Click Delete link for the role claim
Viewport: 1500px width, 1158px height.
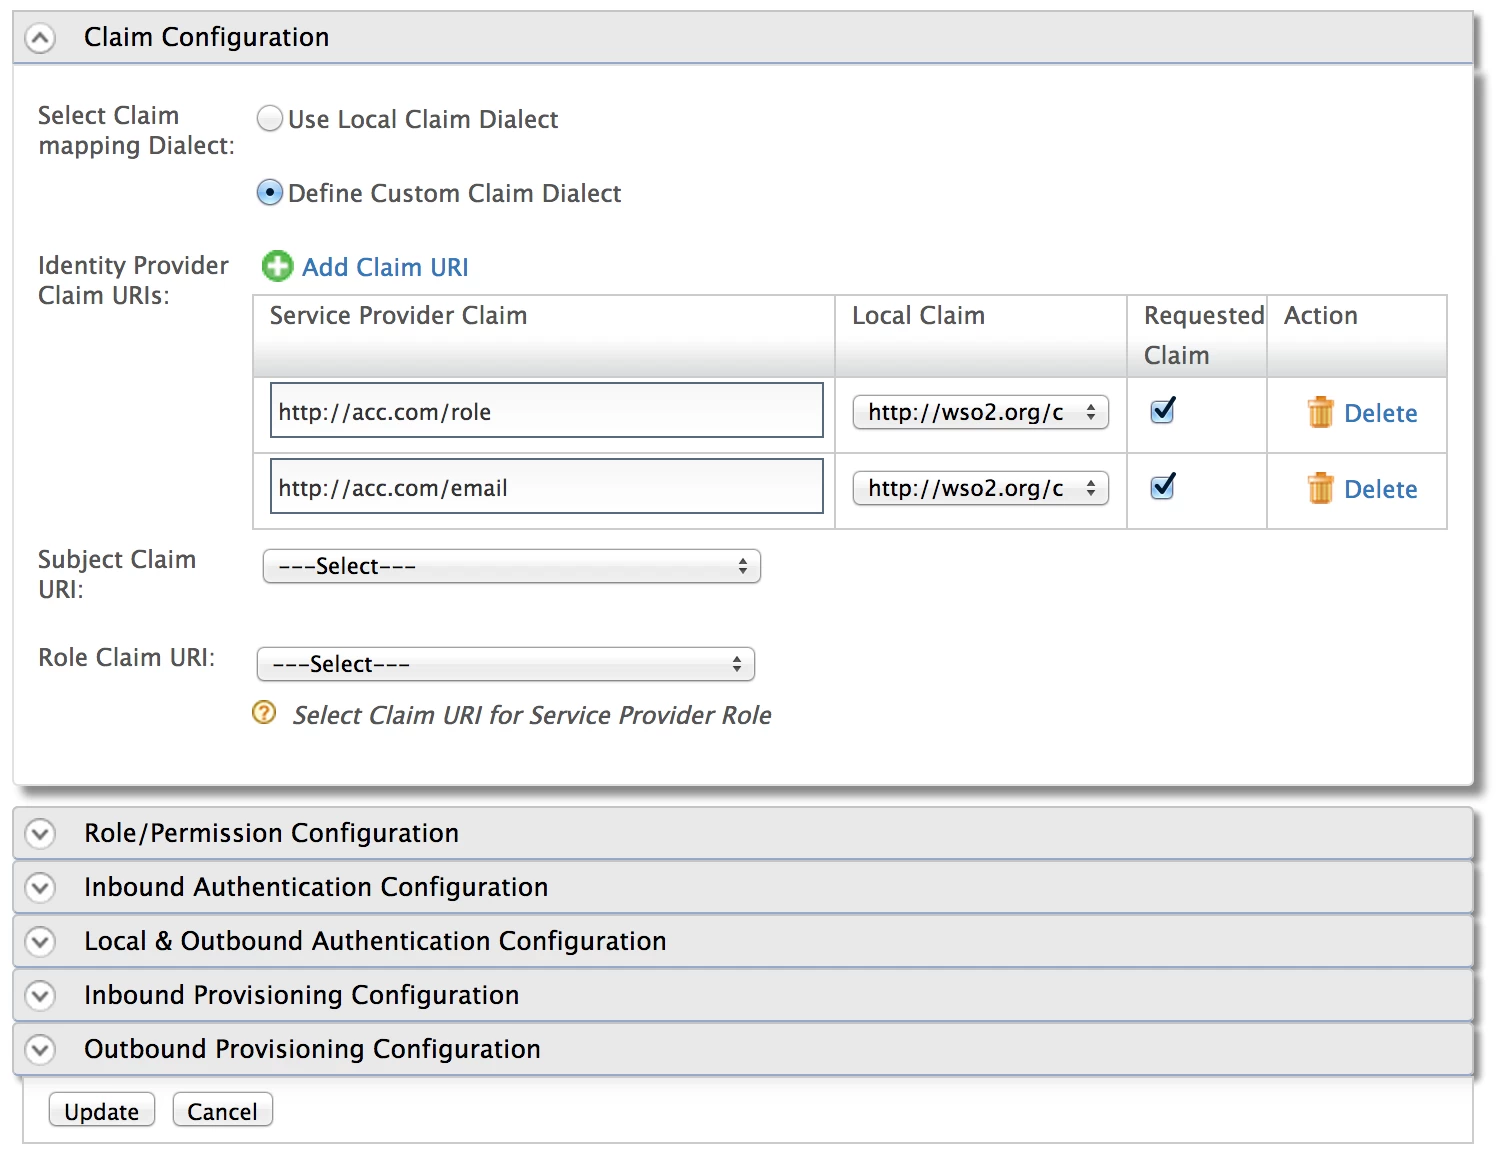tap(1380, 413)
